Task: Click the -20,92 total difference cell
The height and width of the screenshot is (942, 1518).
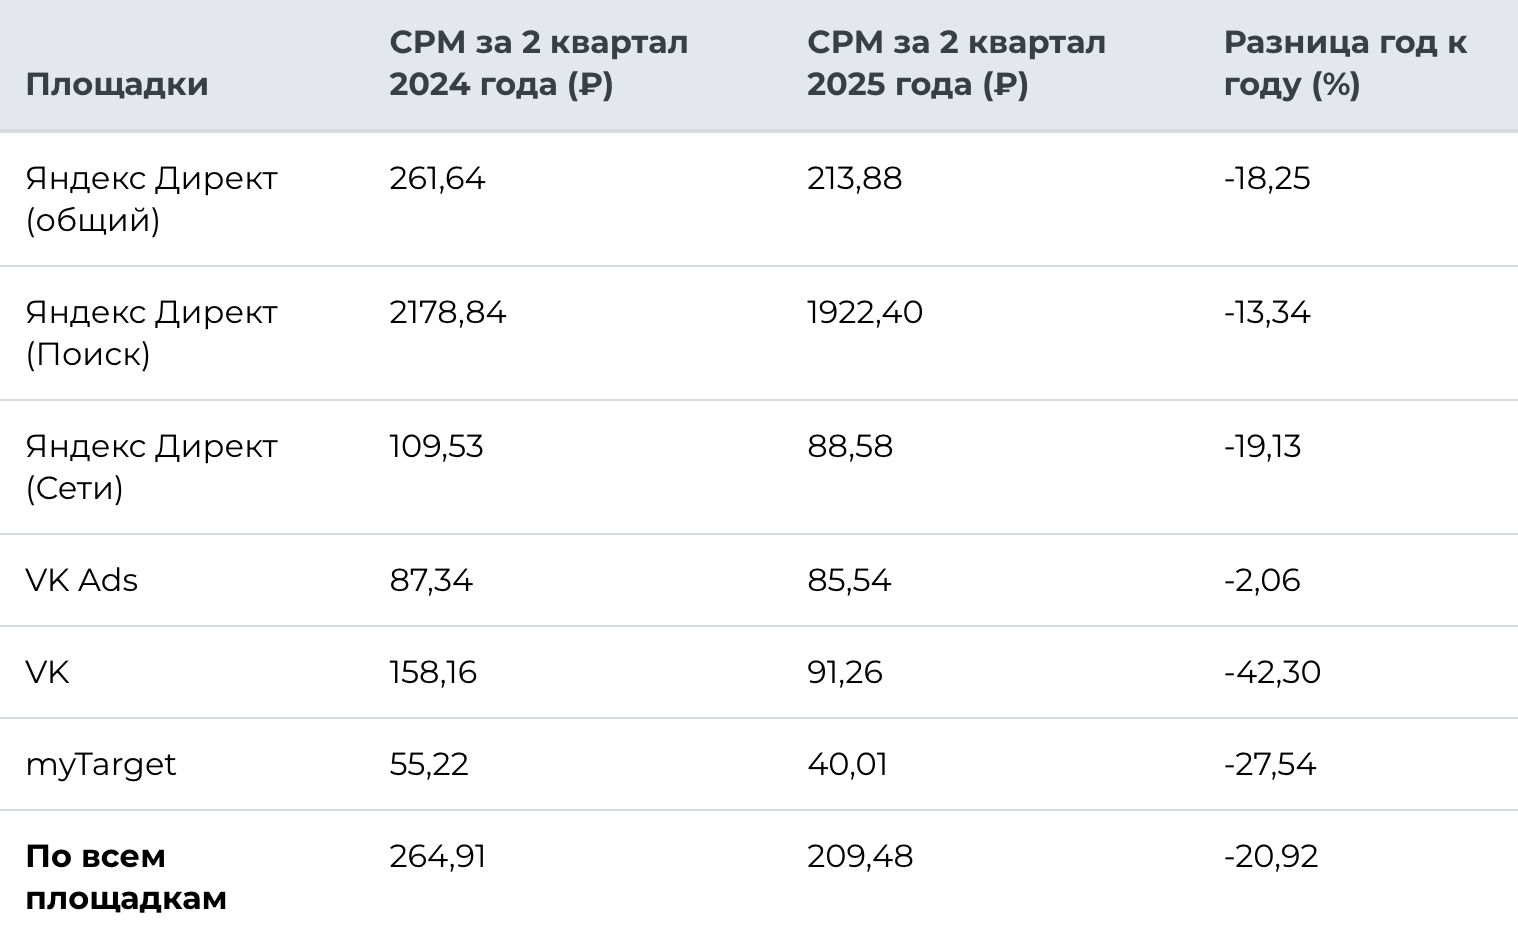Action: pyautogui.click(x=1271, y=856)
